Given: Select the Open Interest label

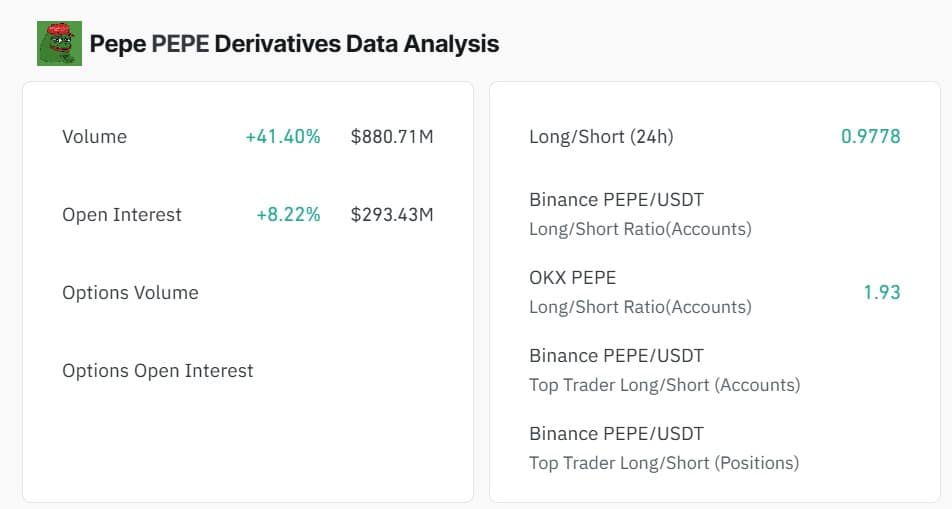Looking at the screenshot, I should 122,215.
